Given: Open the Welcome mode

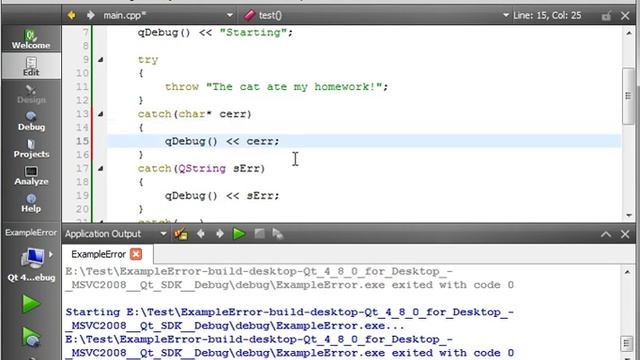Looking at the screenshot, I should pyautogui.click(x=31, y=40).
